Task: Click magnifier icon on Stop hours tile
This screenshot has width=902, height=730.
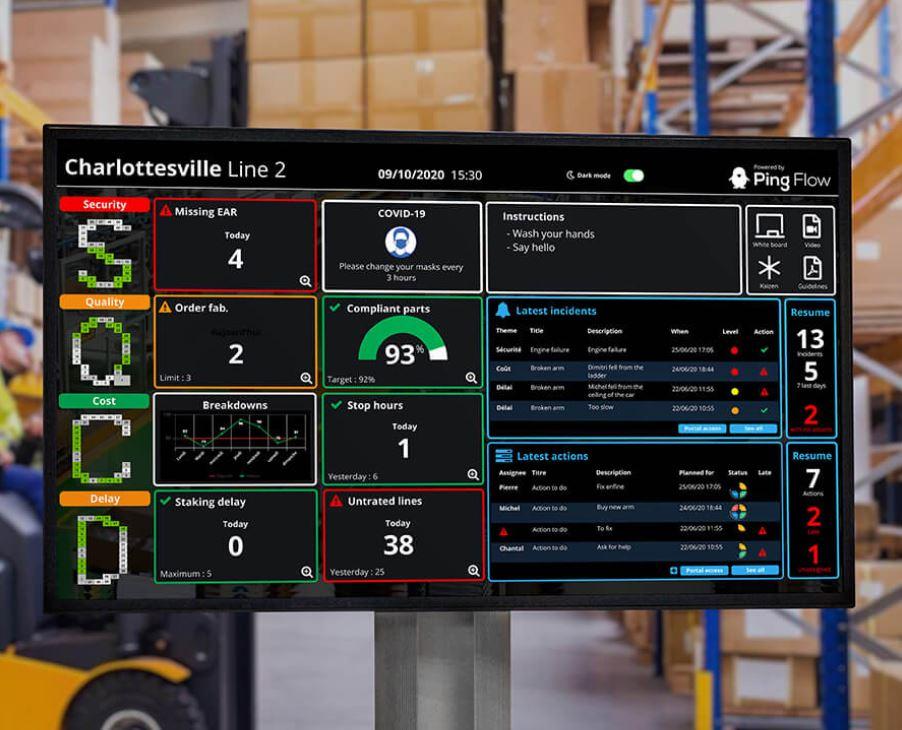Action: tap(473, 475)
